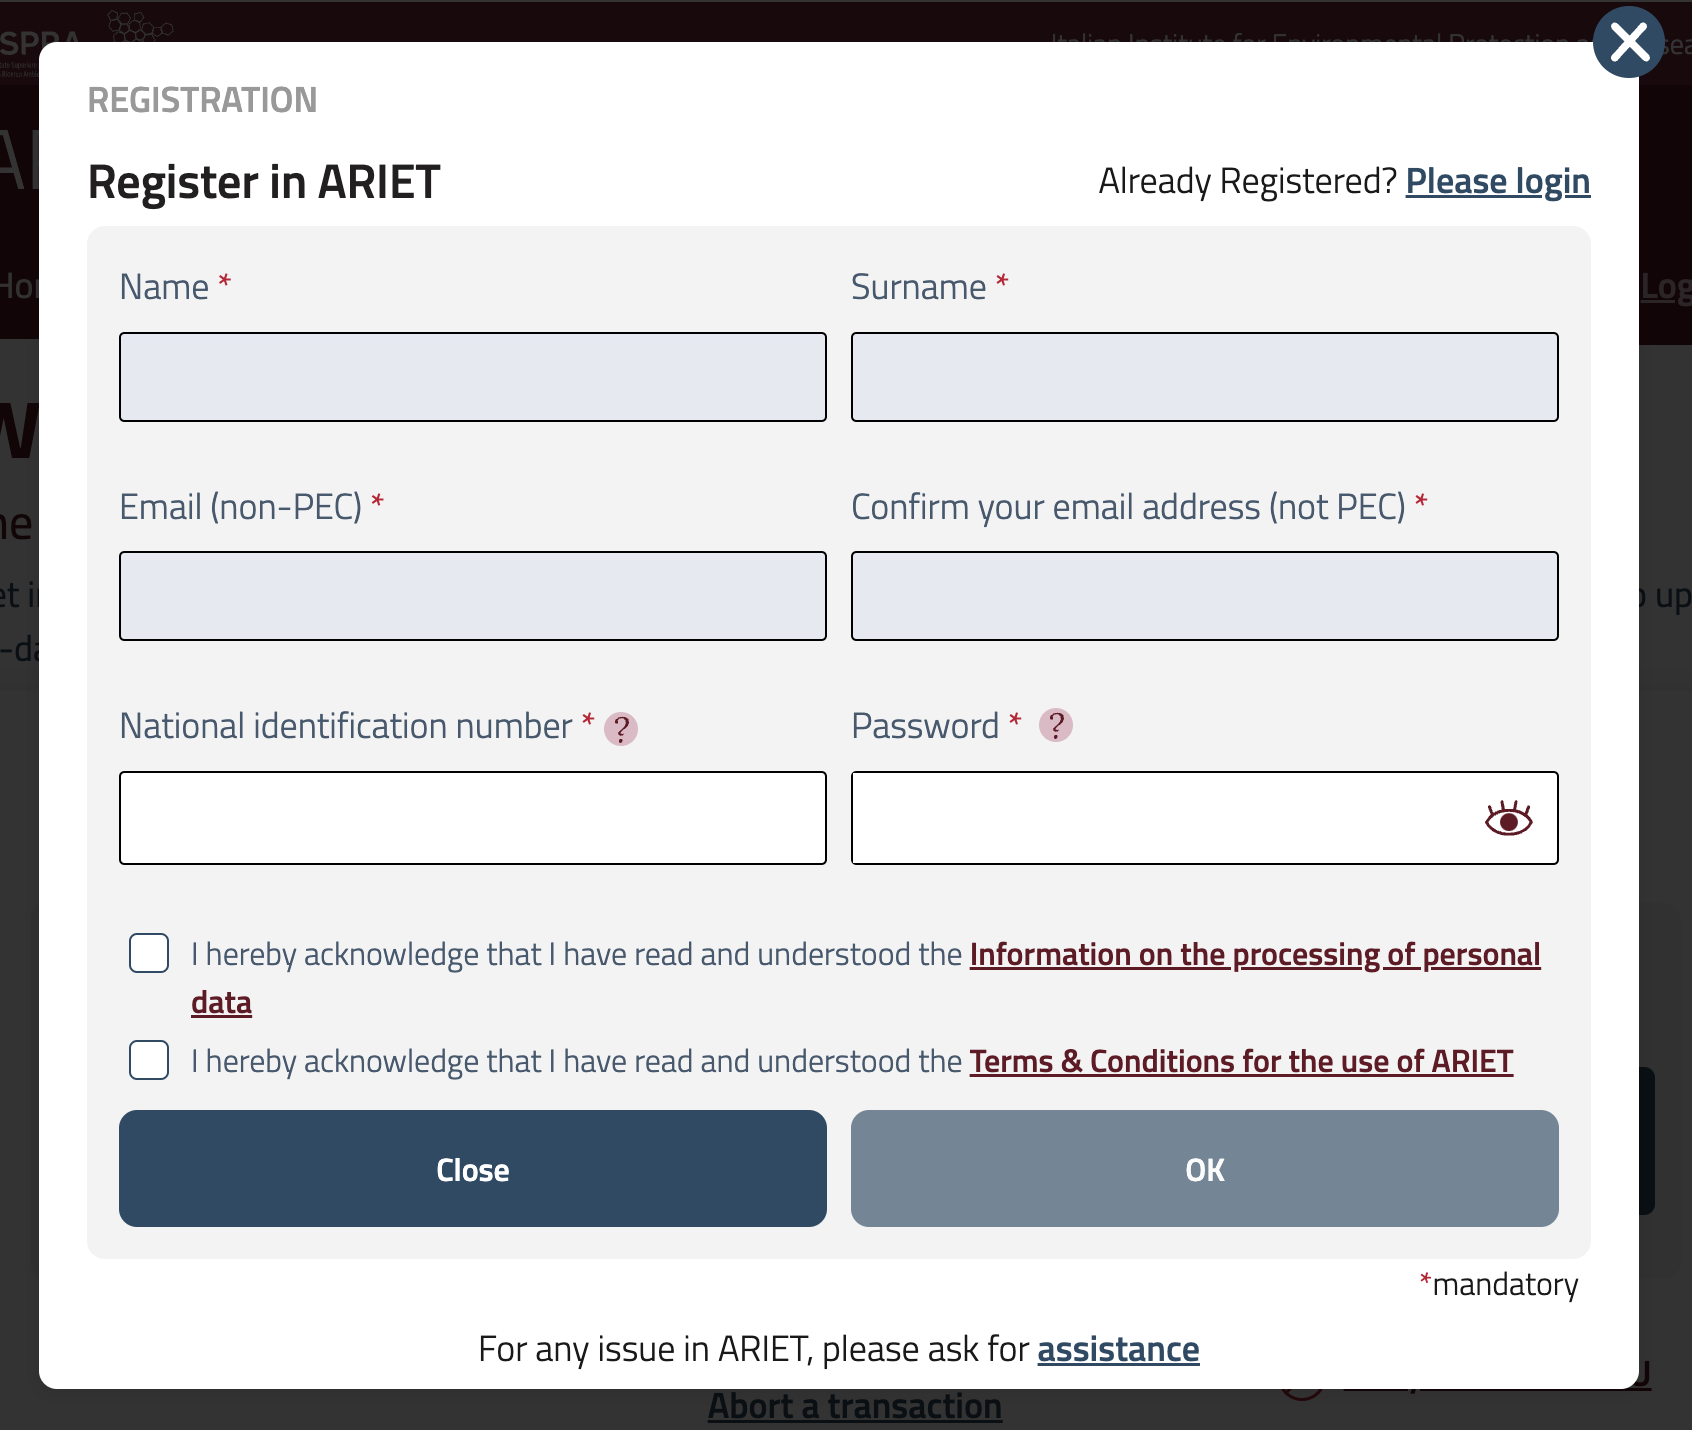Focus the Email (non-PEC) field

472,596
